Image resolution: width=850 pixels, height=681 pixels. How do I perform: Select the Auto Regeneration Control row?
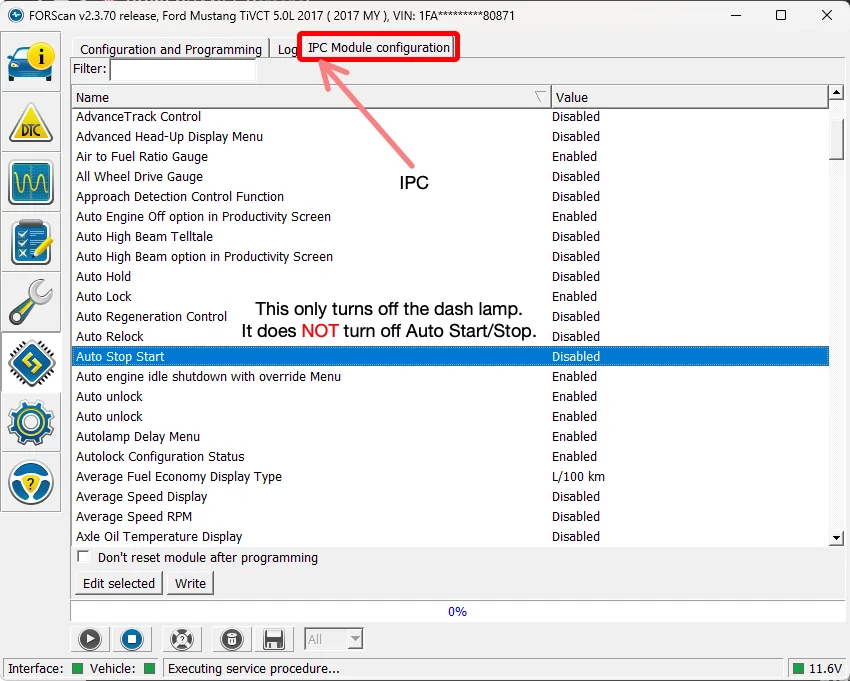(450, 317)
